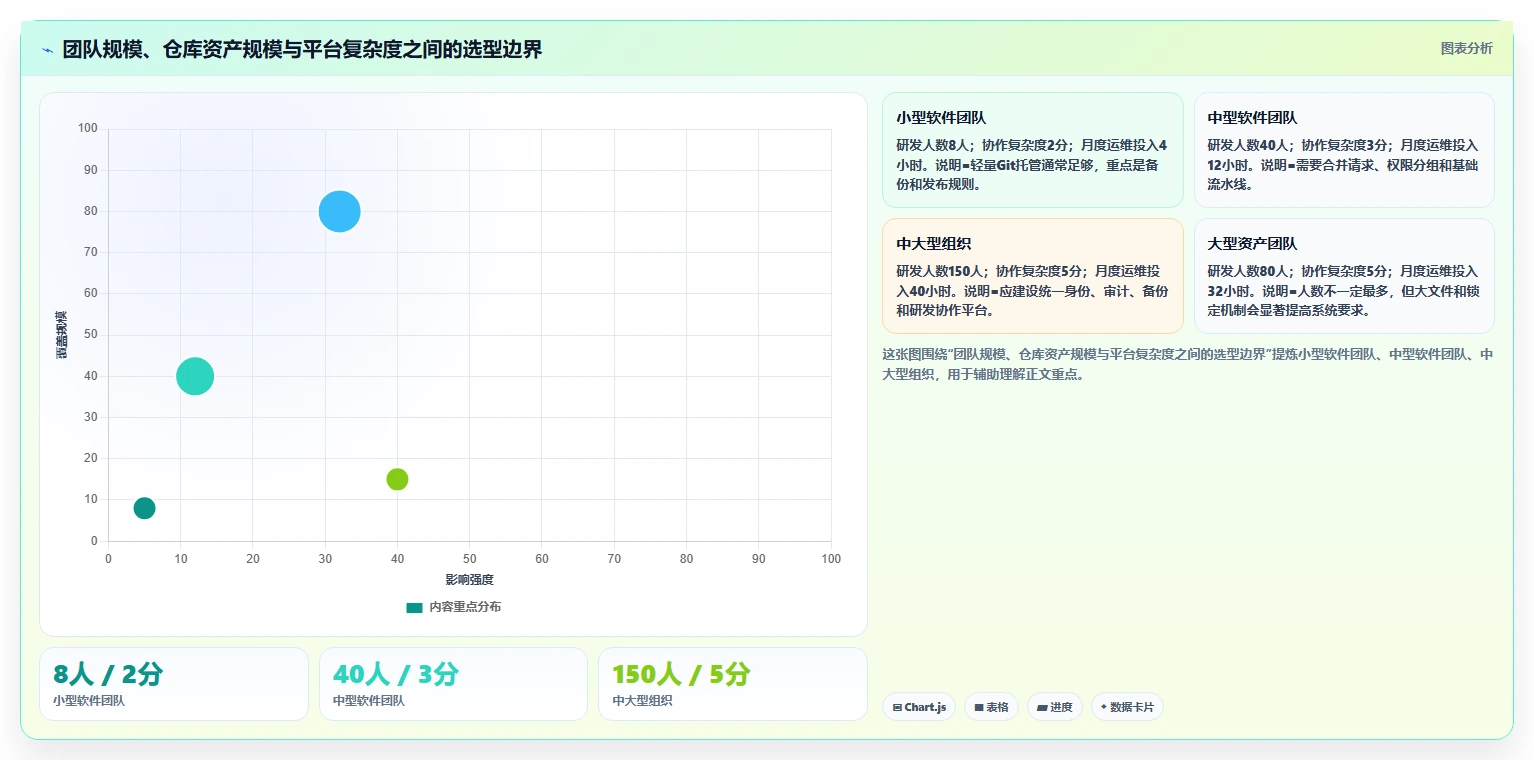Click the 100 label on the y-axis
This screenshot has height=760, width=1534.
tap(88, 128)
